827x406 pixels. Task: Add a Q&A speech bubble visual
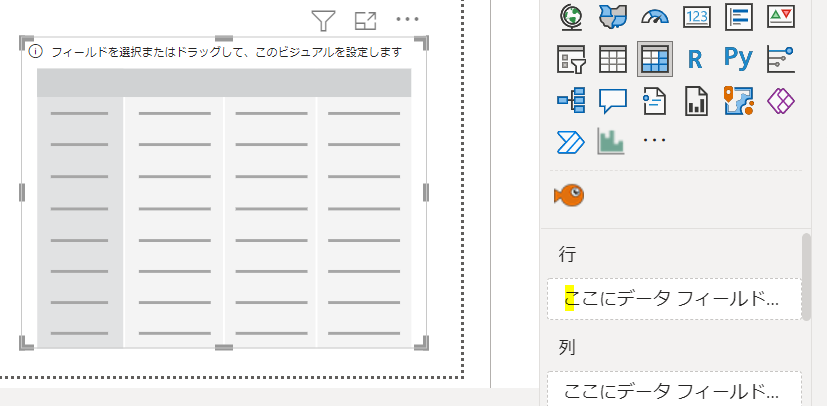[x=613, y=100]
